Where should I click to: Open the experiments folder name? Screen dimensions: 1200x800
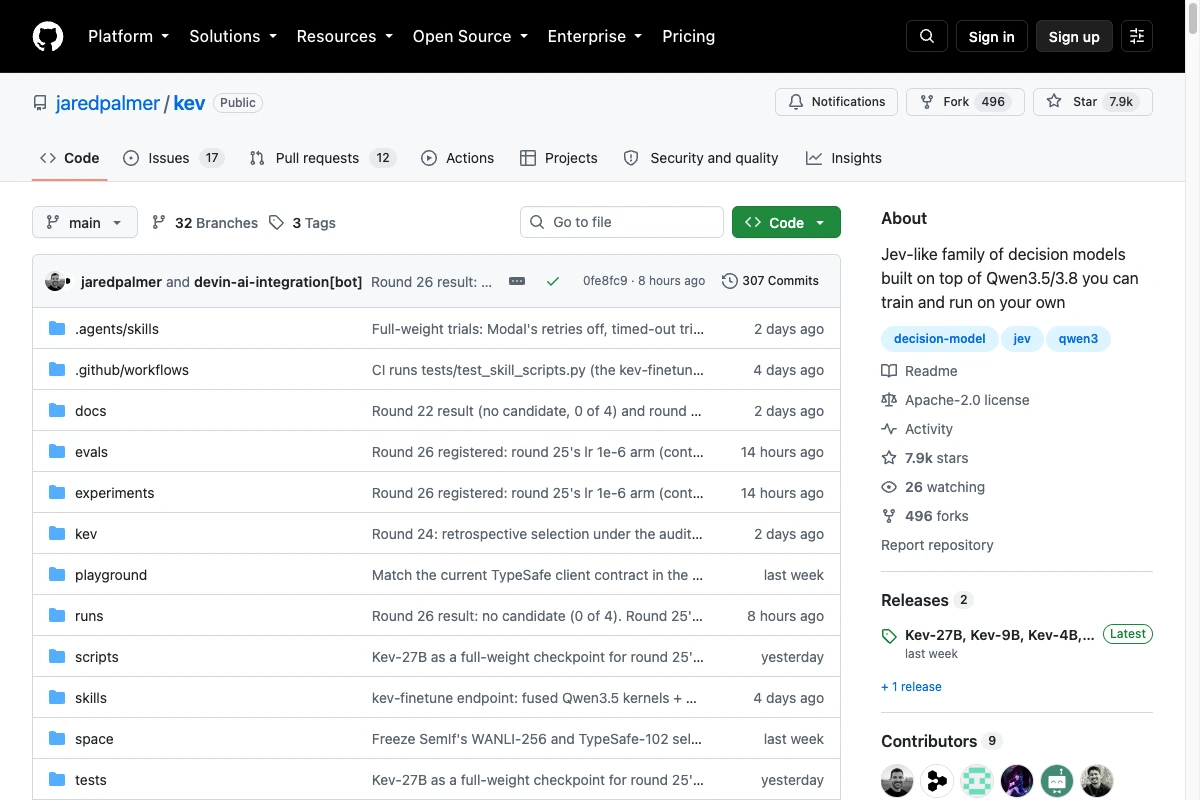coord(115,493)
